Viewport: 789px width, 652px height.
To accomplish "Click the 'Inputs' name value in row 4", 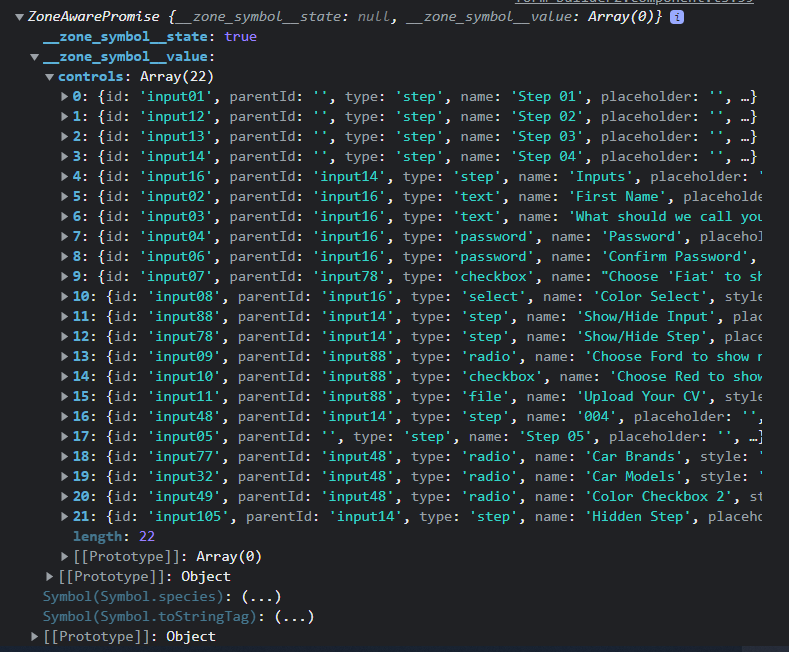I will 600,177.
